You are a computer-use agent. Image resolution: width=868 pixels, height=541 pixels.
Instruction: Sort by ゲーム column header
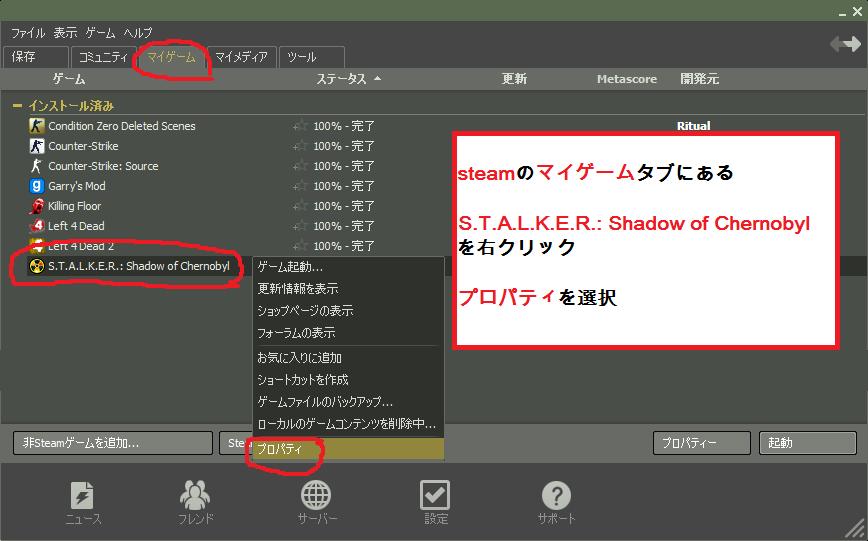[x=69, y=79]
